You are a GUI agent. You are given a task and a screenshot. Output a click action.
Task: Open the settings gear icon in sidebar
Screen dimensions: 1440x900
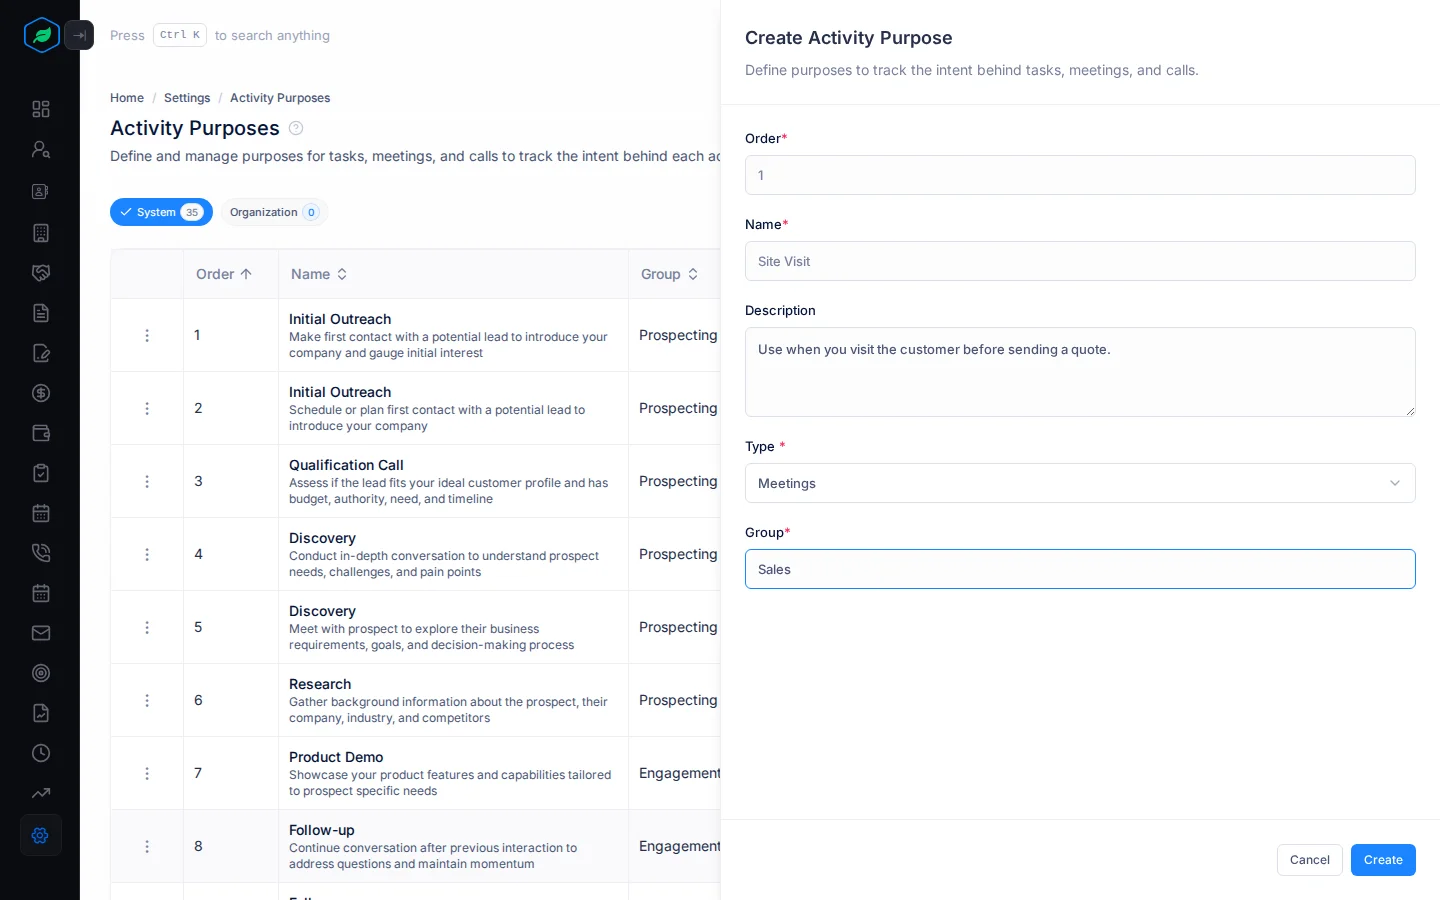[x=41, y=835]
